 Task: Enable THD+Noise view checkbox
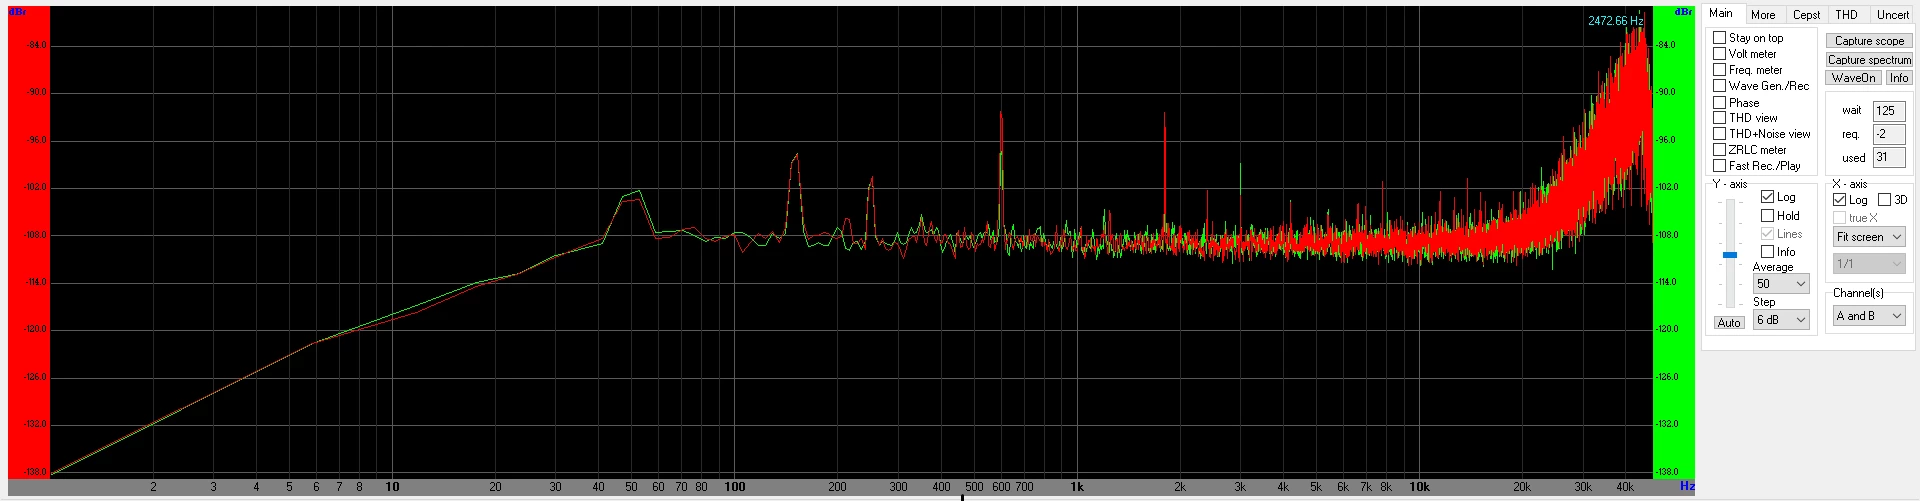tap(1720, 134)
